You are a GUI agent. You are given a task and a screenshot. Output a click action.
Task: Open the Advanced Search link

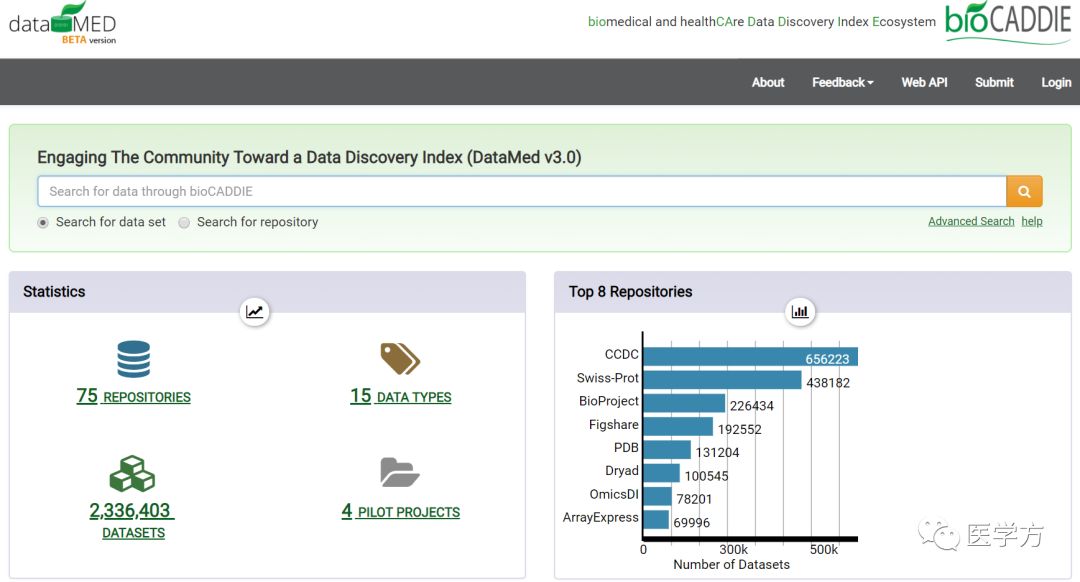pos(971,221)
